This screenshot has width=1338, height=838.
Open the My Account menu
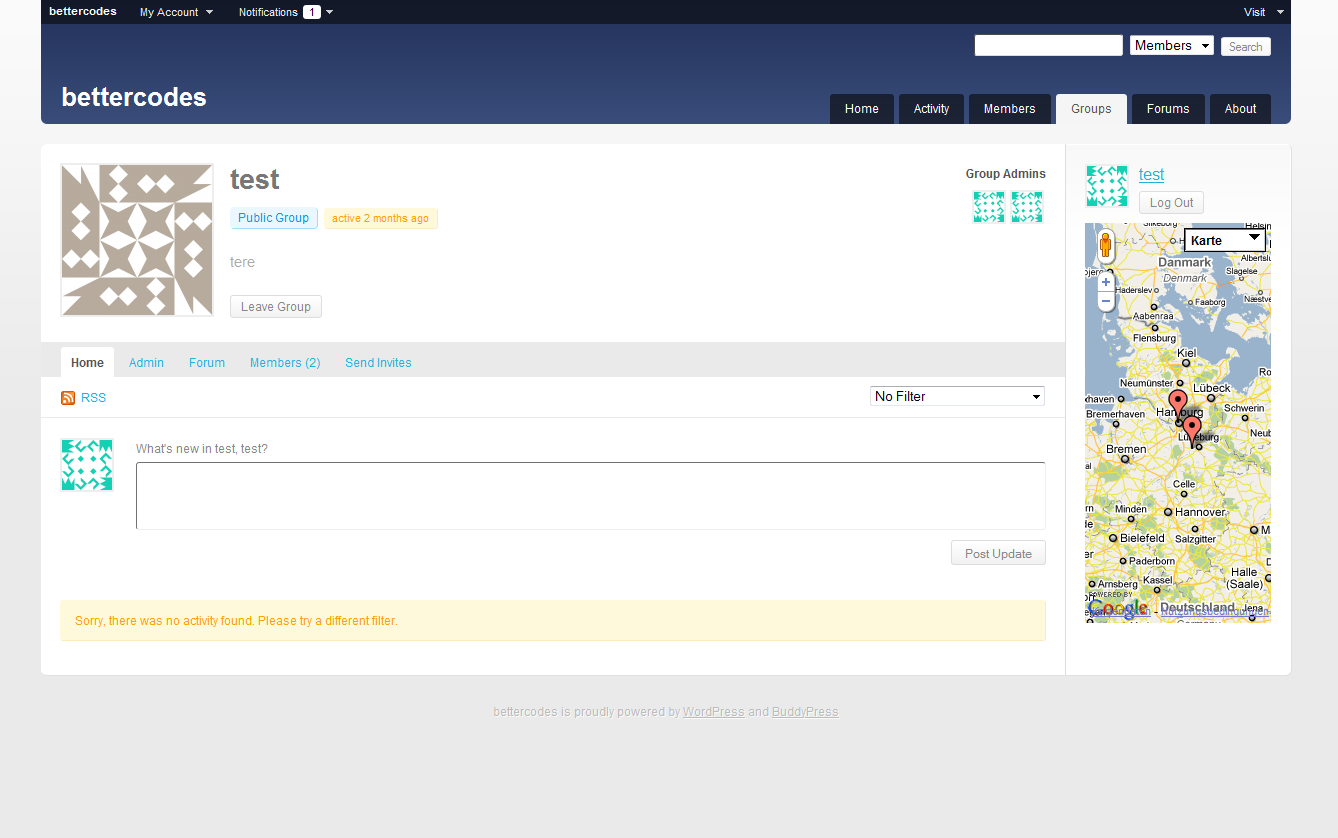point(176,12)
